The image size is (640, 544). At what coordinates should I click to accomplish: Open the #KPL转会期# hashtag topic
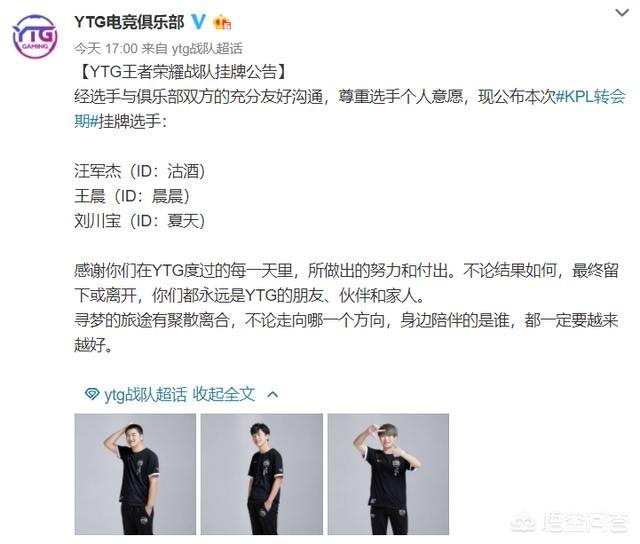coord(350,109)
